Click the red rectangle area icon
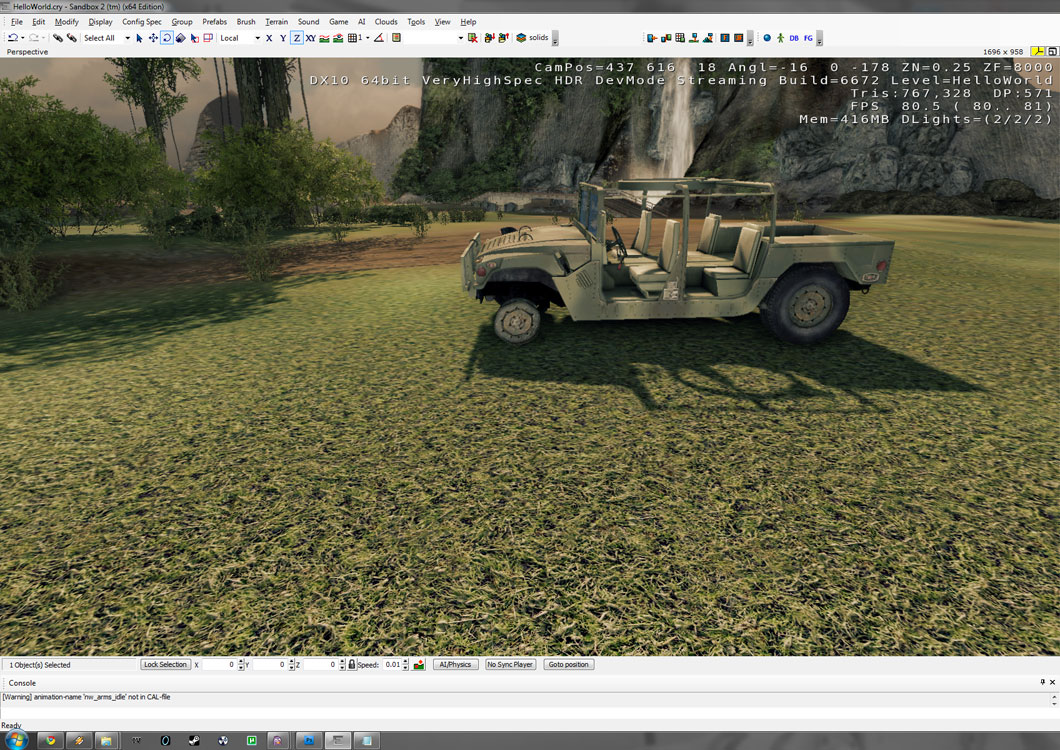1060x750 pixels. 208,38
